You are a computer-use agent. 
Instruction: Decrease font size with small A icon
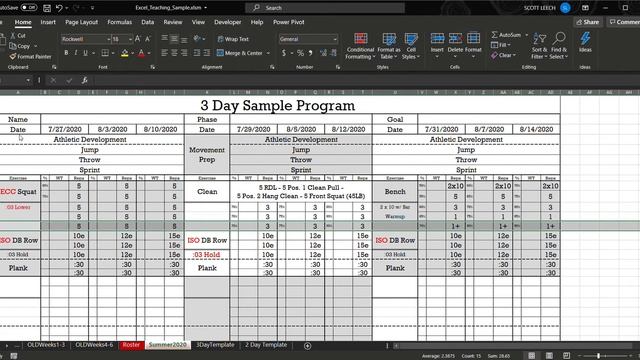(148, 39)
